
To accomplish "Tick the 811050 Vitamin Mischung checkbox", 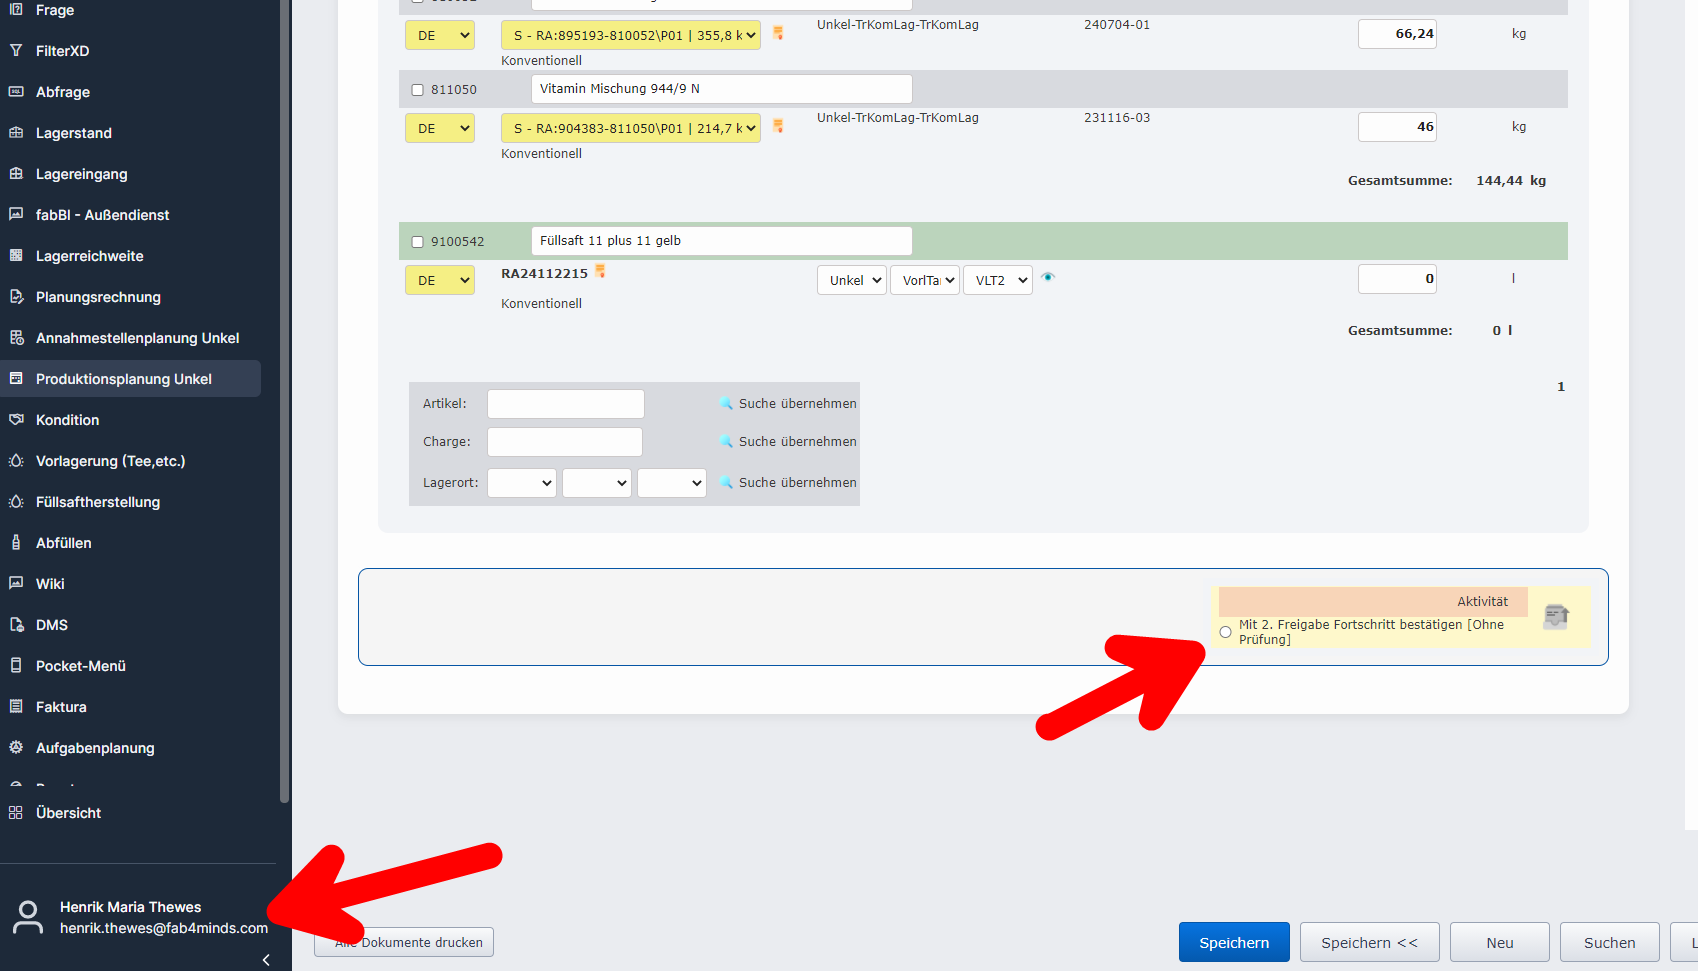I will tap(418, 90).
